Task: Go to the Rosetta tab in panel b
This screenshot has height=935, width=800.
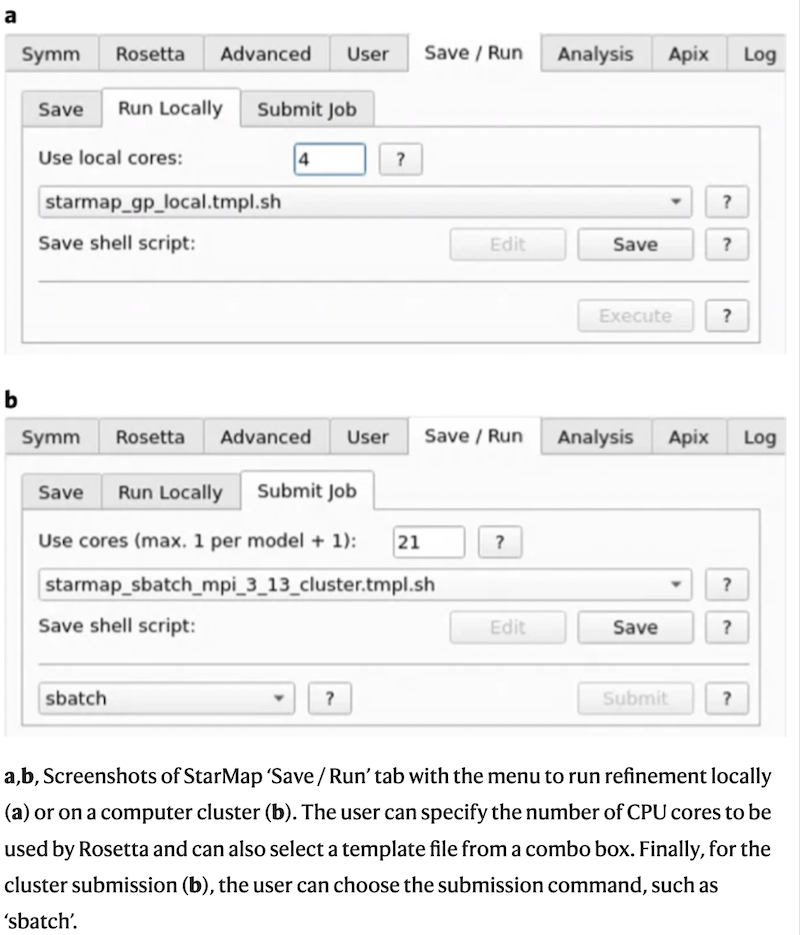Action: click(150, 437)
